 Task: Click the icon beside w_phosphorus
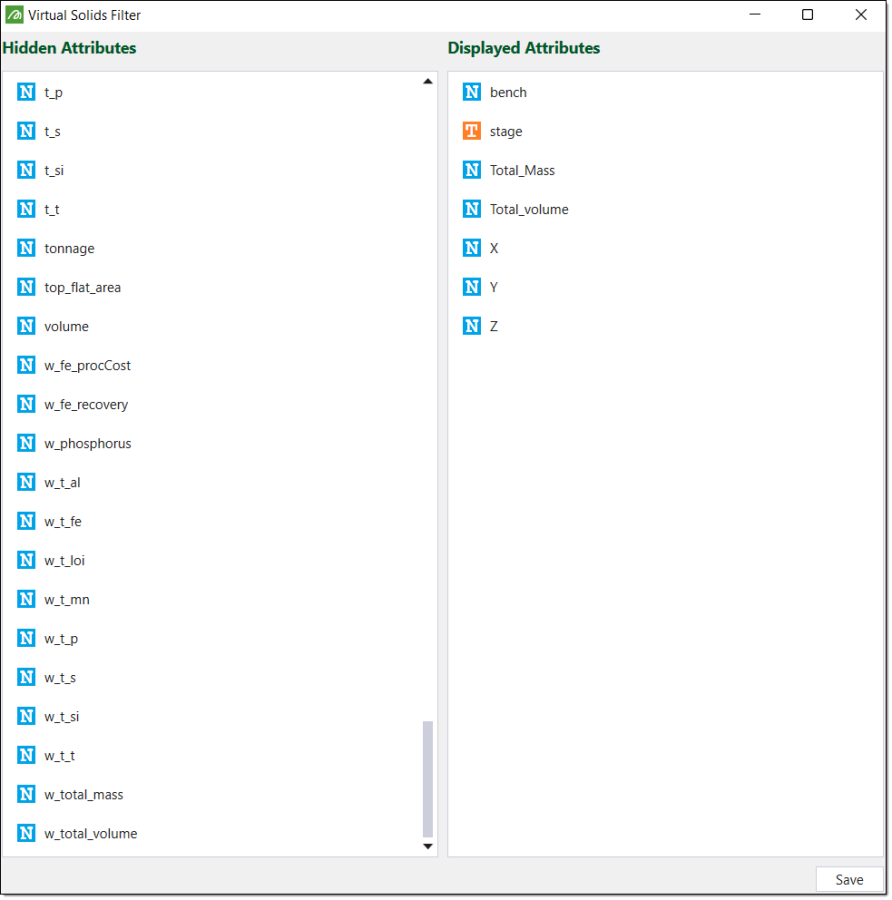(x=26, y=443)
